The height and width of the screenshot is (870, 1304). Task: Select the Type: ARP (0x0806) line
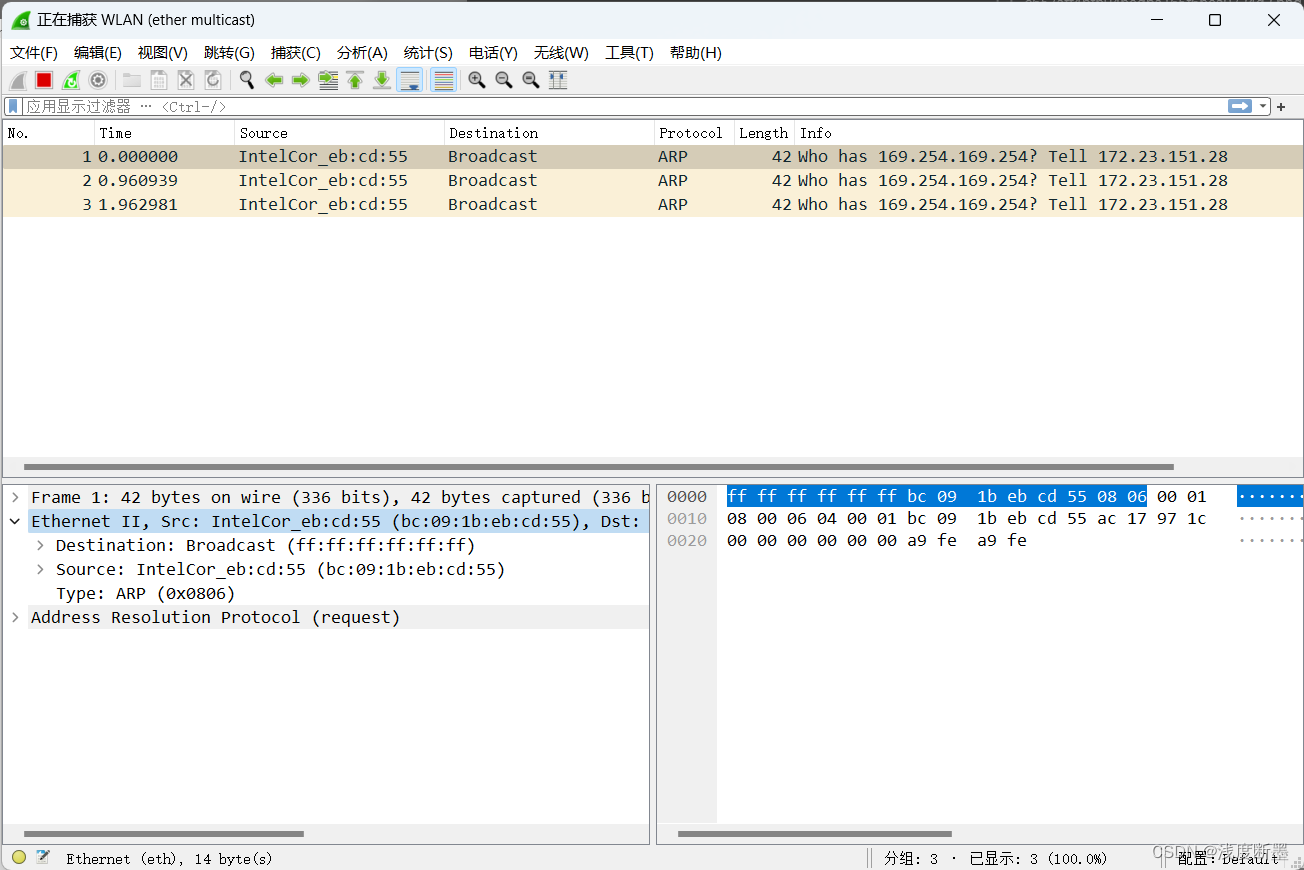click(146, 593)
